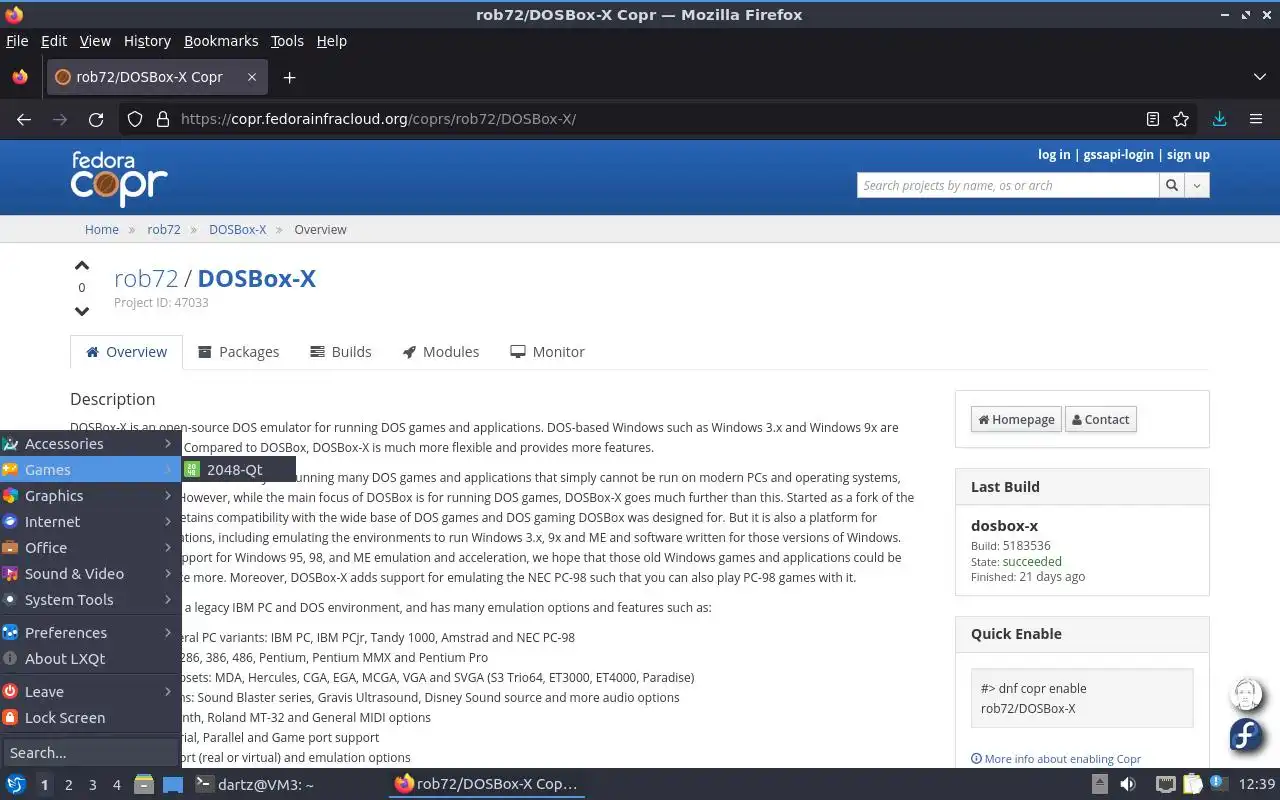Screen dimensions: 1280x800
Task: Go back using the back arrow
Action: coord(24,119)
